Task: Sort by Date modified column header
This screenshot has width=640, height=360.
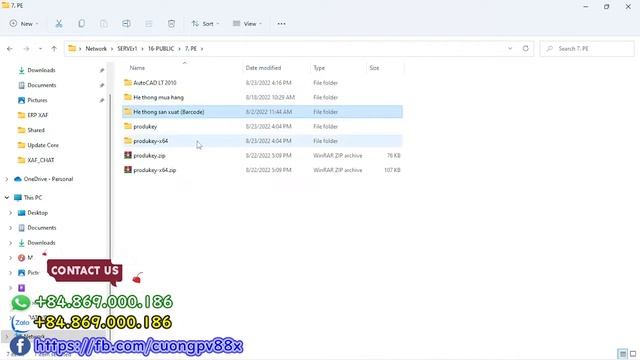Action: coord(263,68)
